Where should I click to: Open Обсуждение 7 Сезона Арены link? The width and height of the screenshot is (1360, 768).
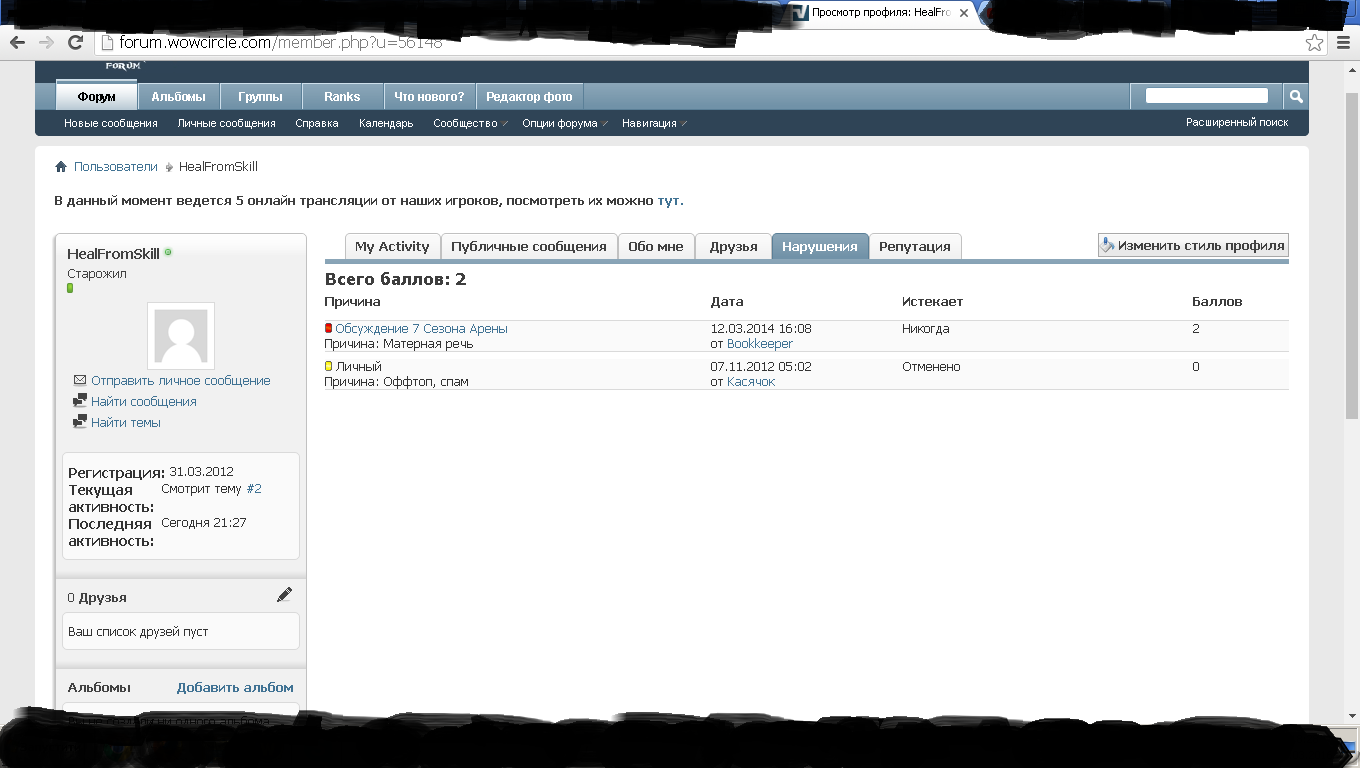pos(421,329)
